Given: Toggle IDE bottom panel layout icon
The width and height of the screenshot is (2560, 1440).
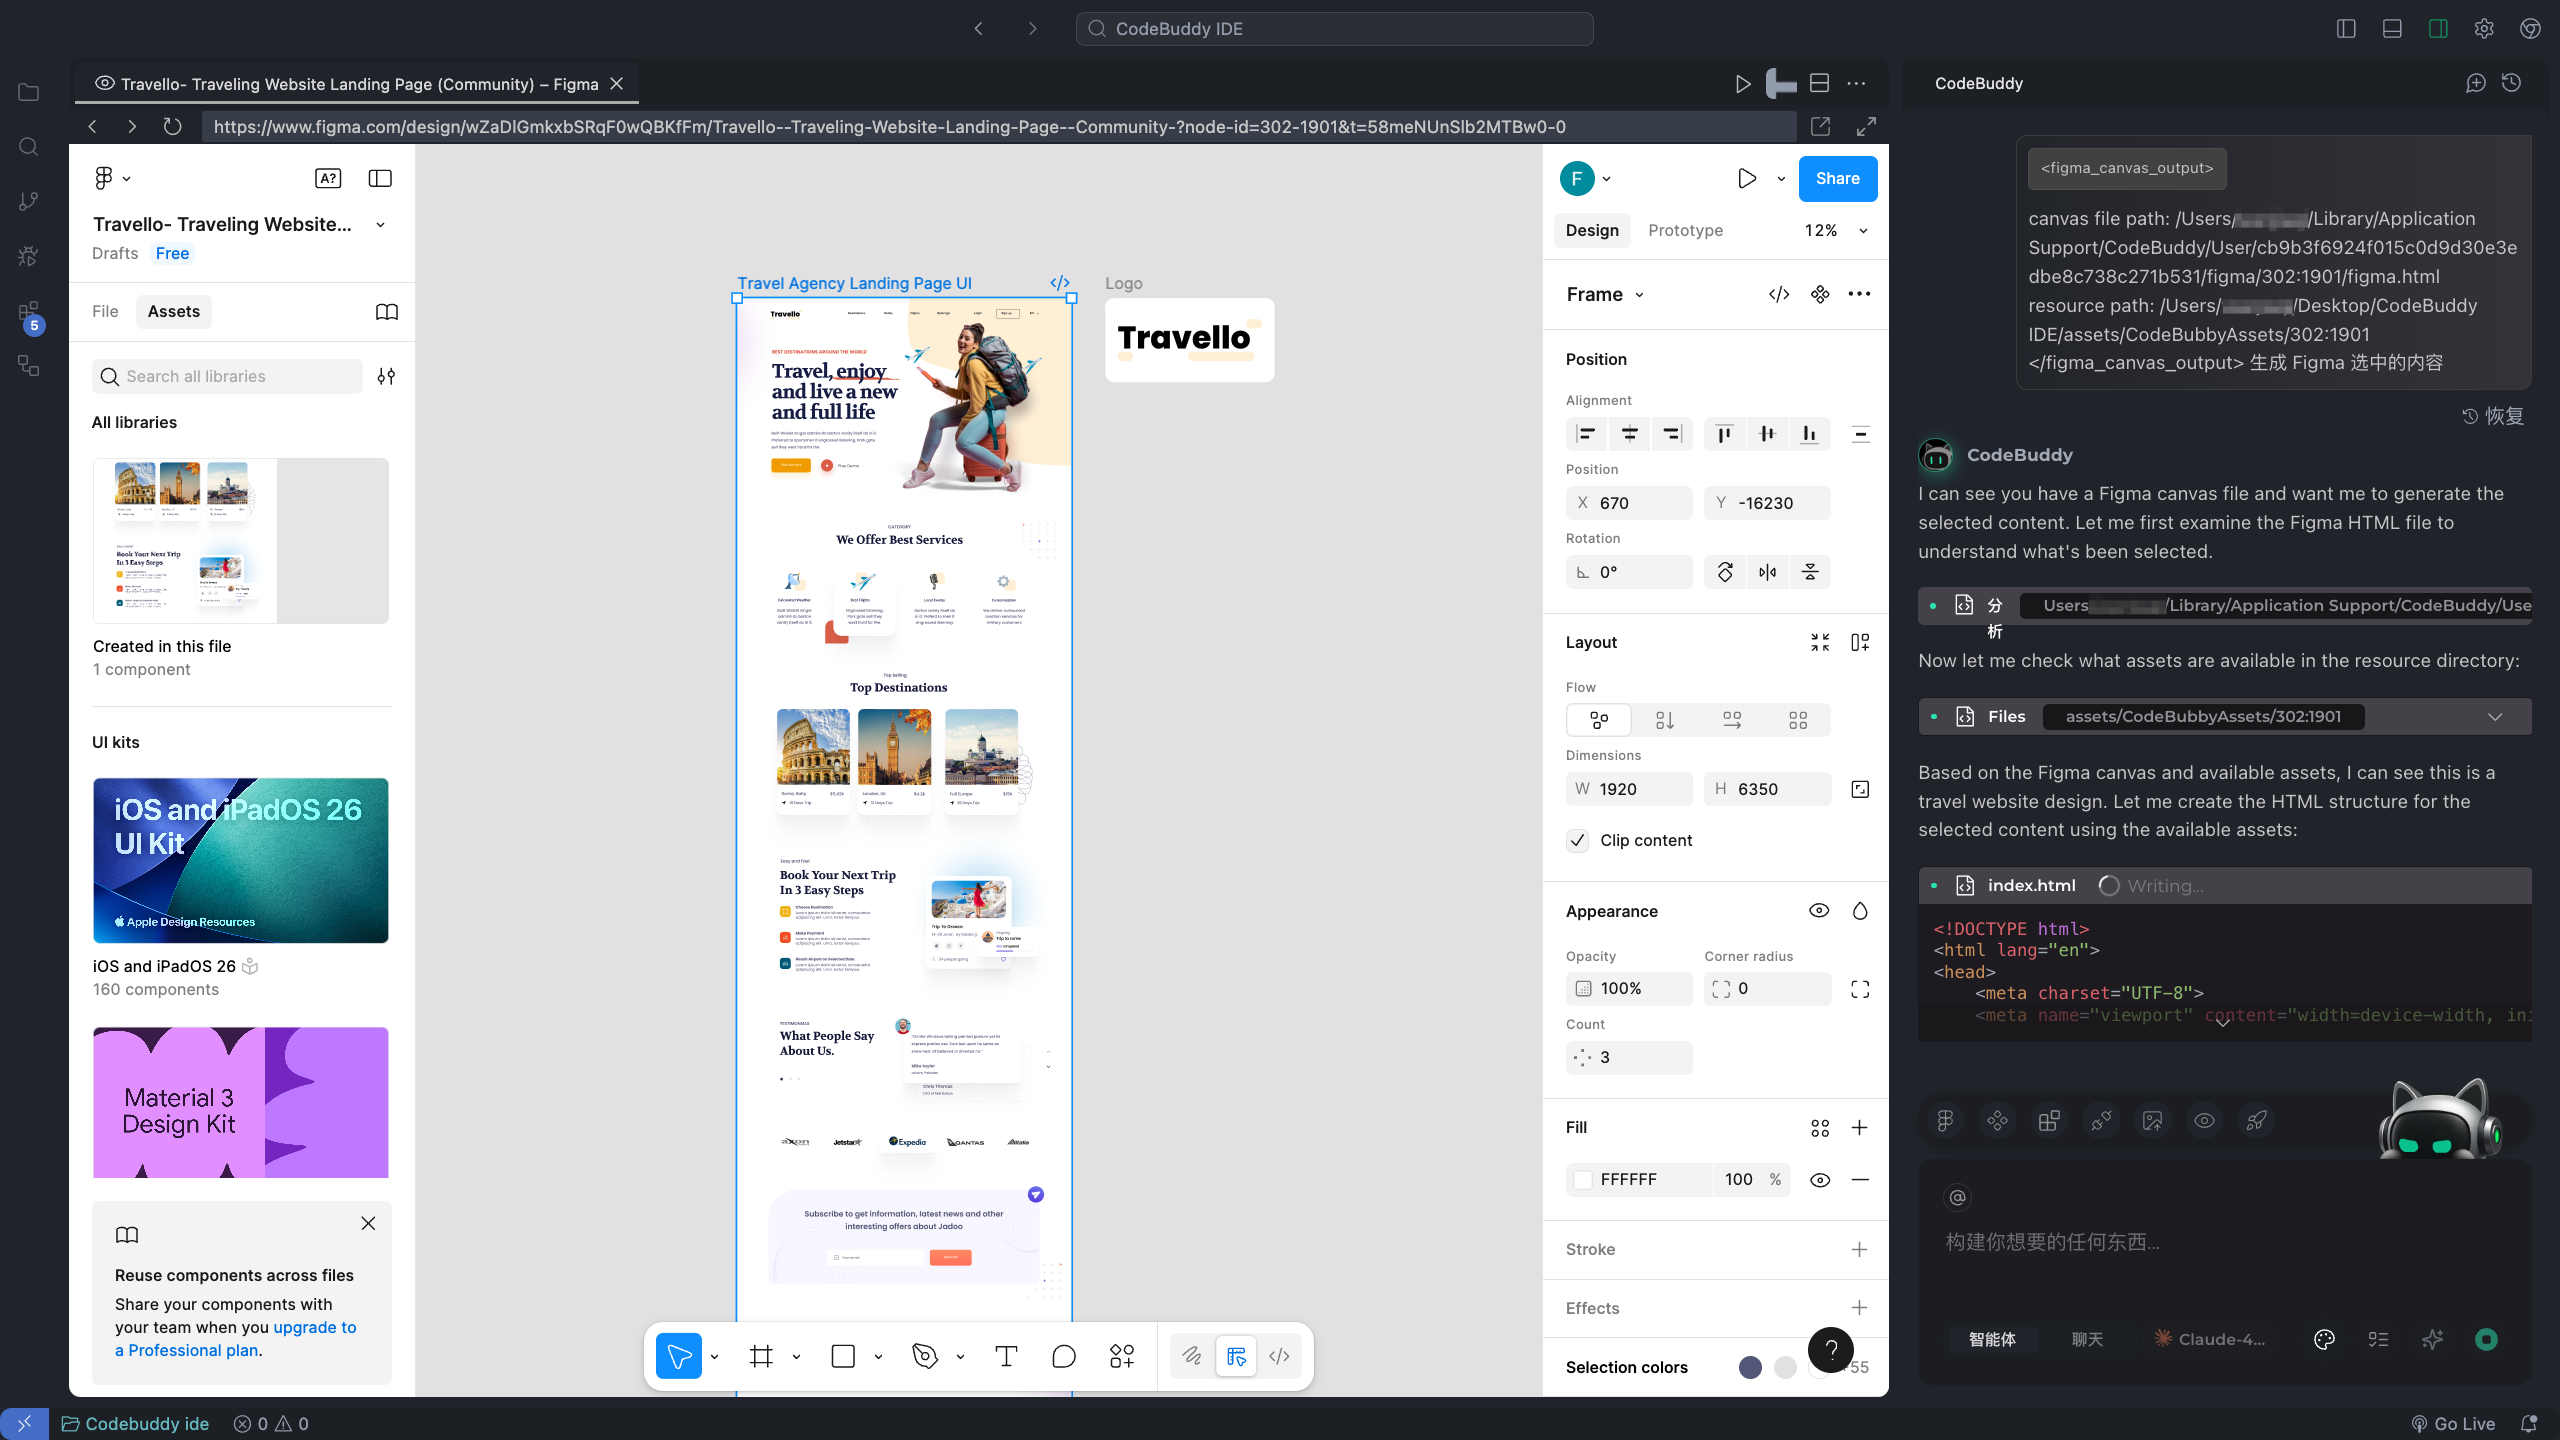Looking at the screenshot, I should [2392, 29].
